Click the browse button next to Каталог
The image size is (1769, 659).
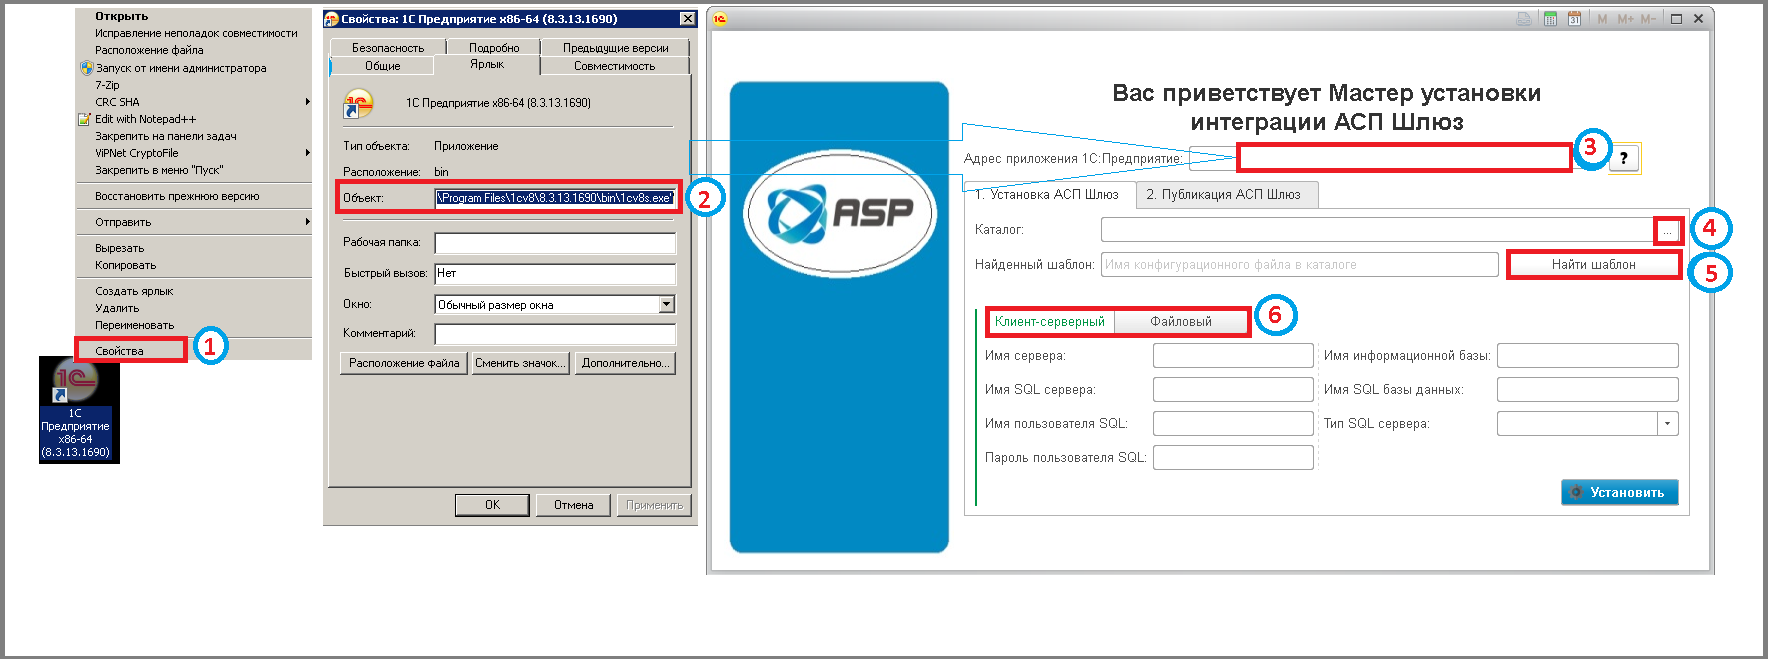click(x=1667, y=230)
